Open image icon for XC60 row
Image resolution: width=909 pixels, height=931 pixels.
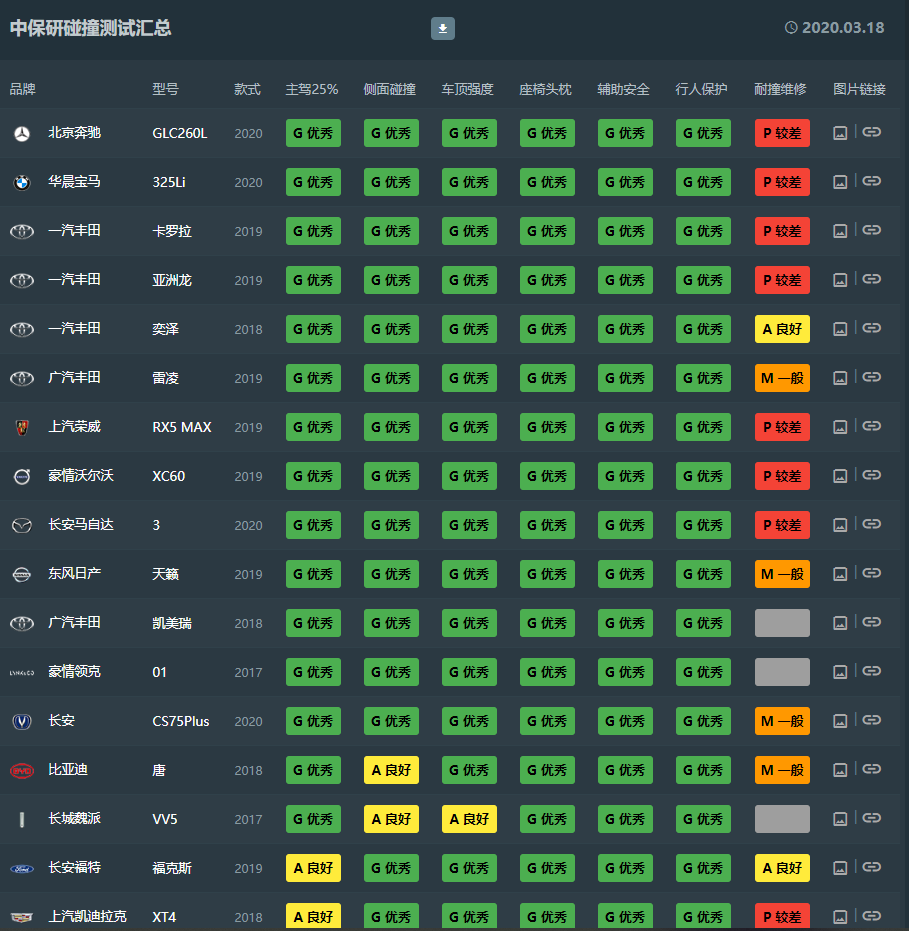tap(840, 476)
